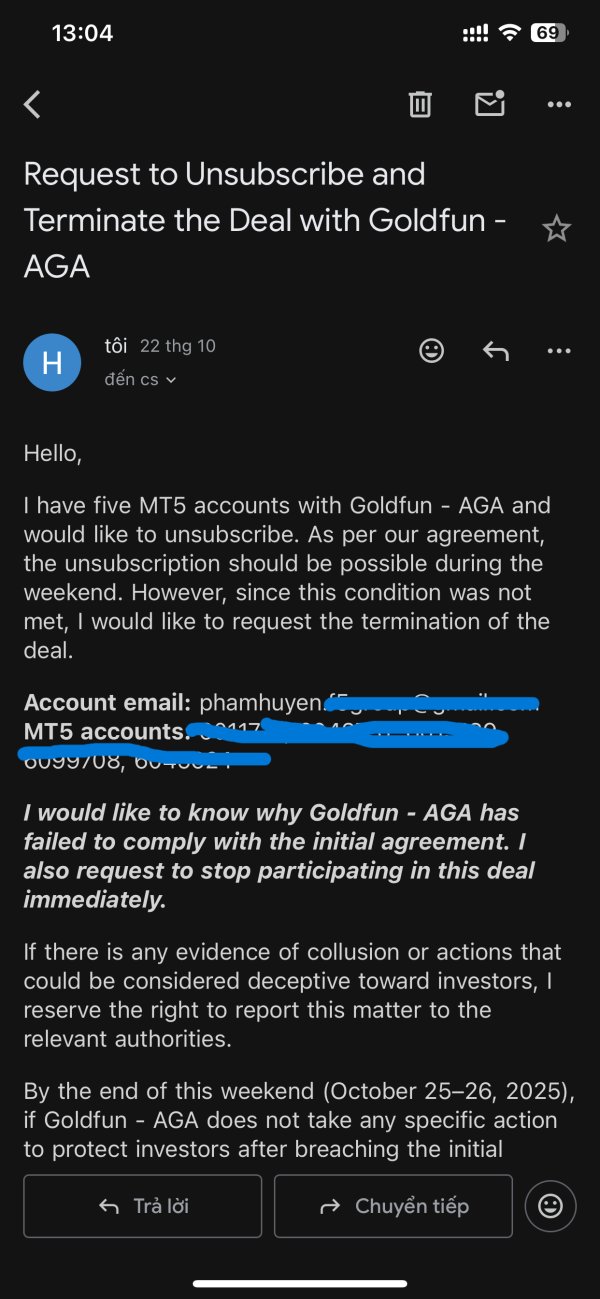Mark email as unread envelope icon
The width and height of the screenshot is (600, 1299).
489,104
